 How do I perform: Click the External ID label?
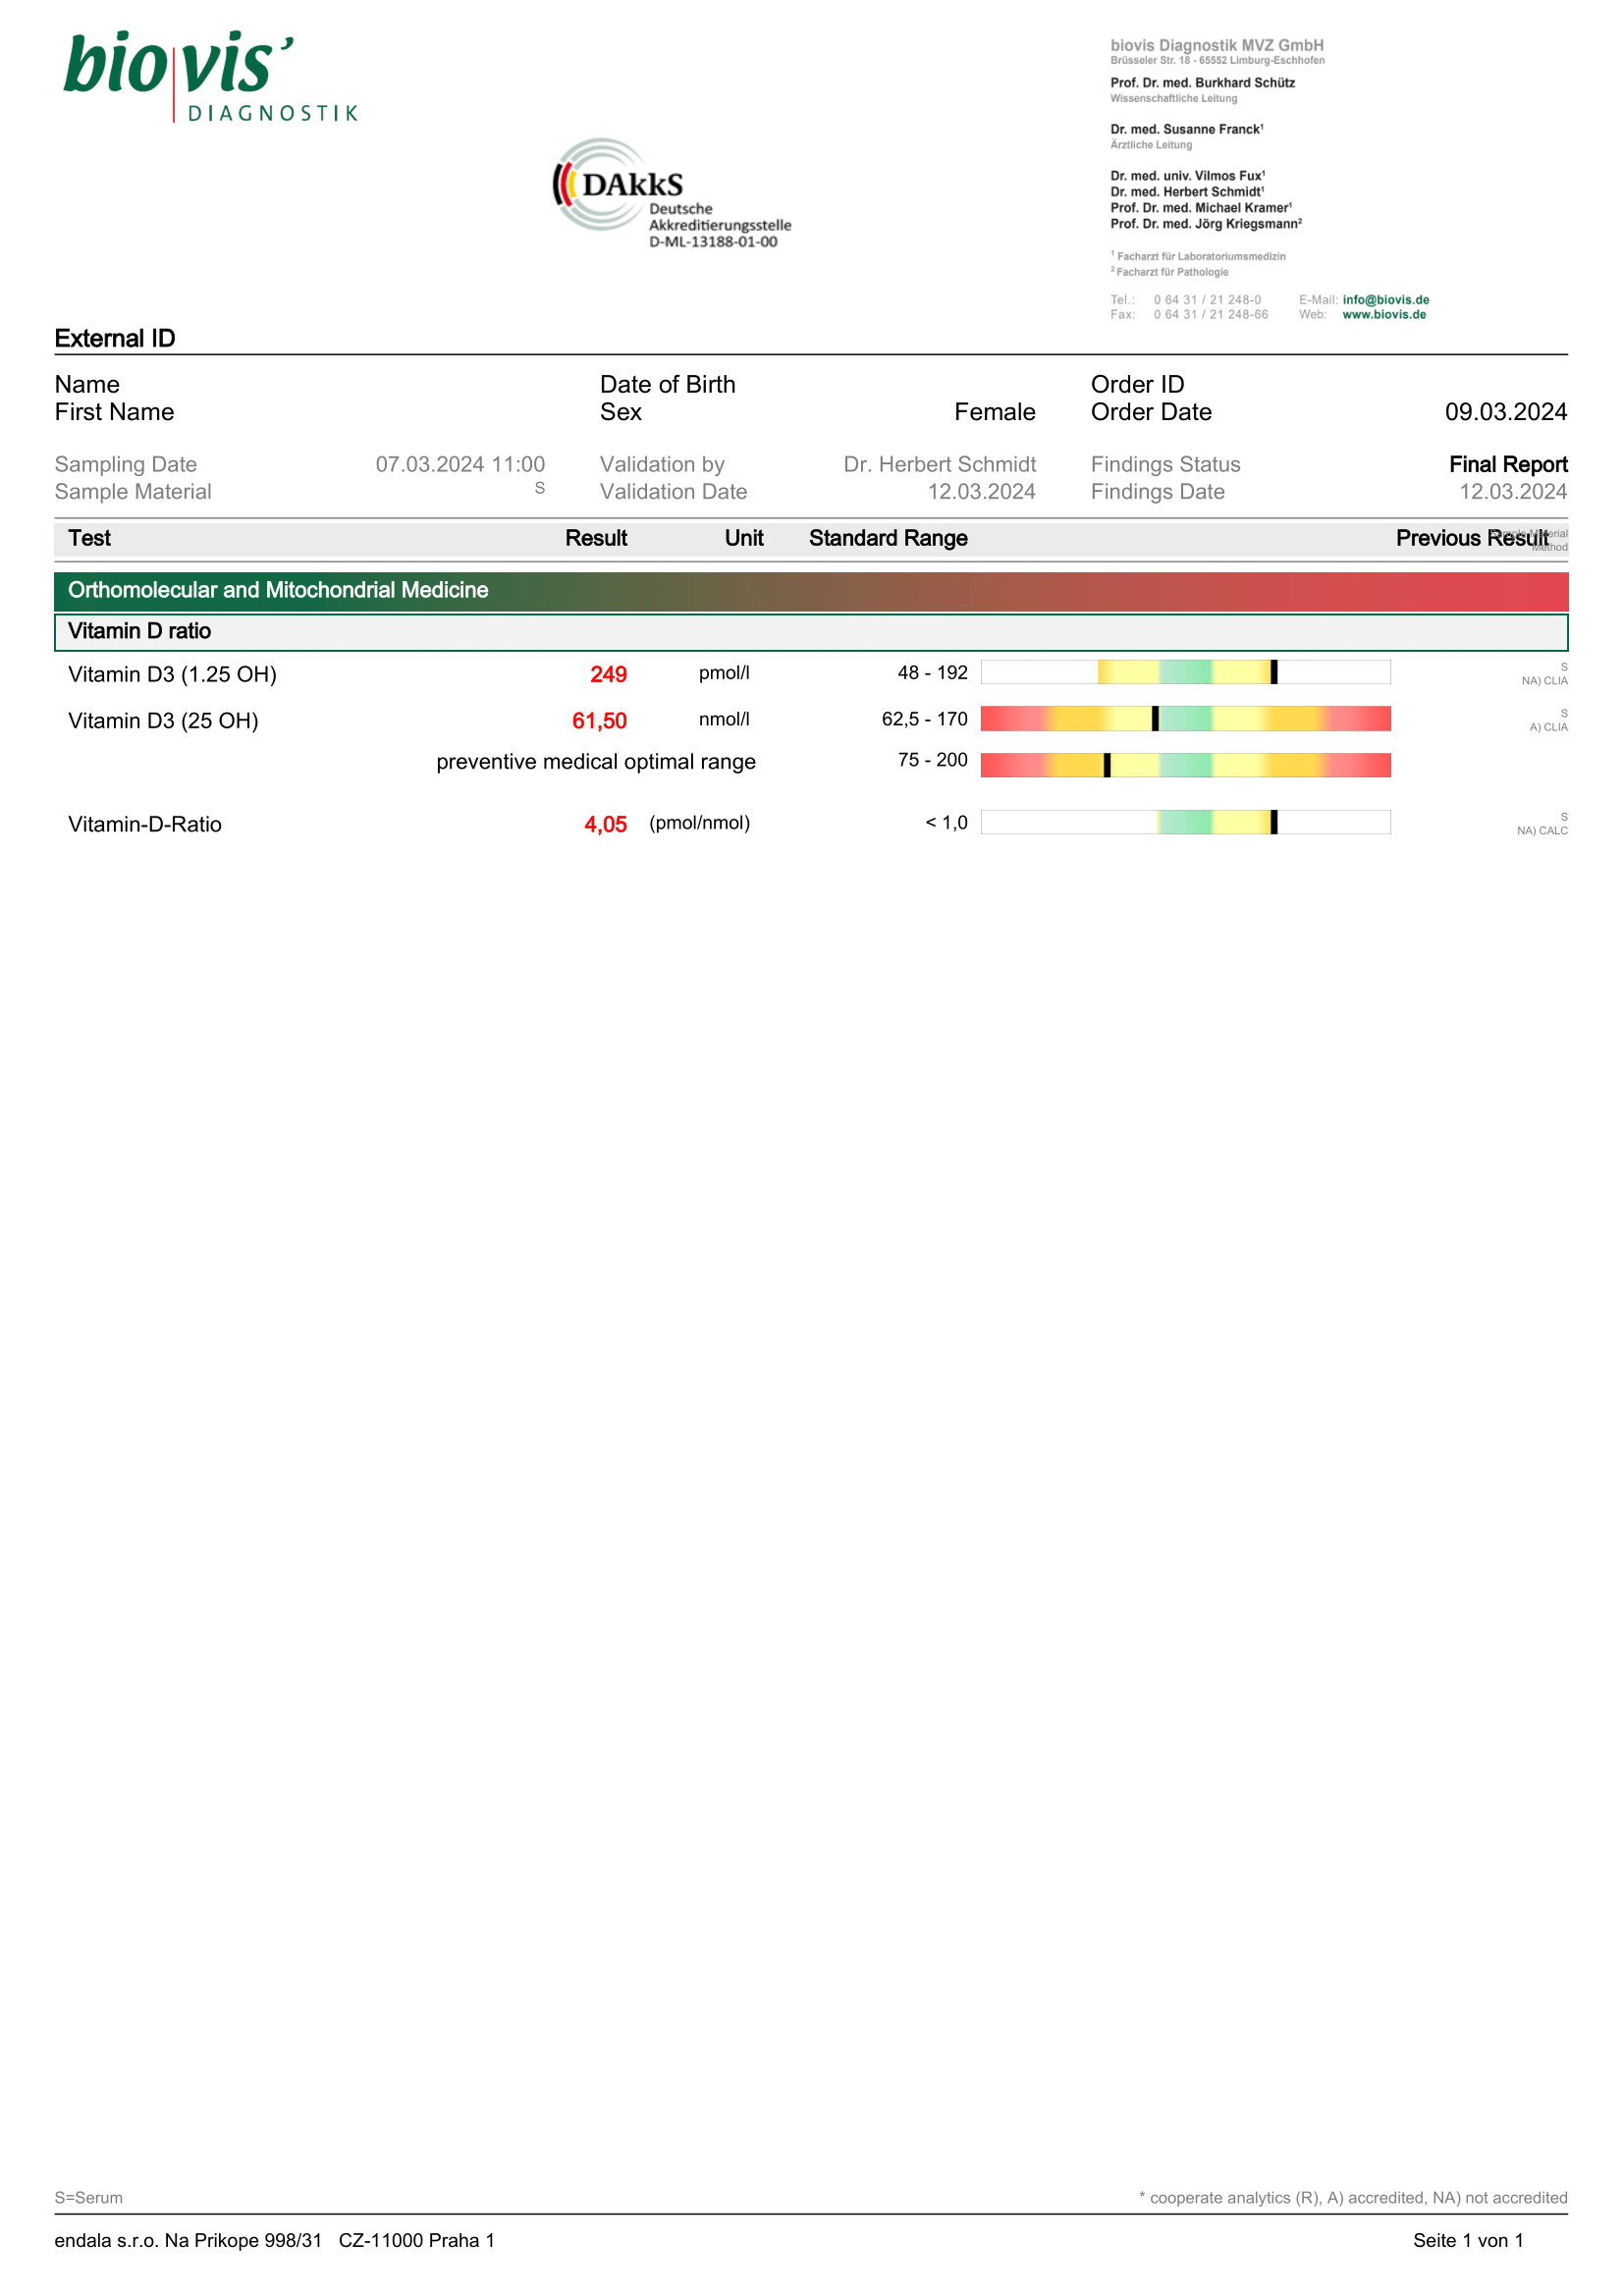click(115, 339)
